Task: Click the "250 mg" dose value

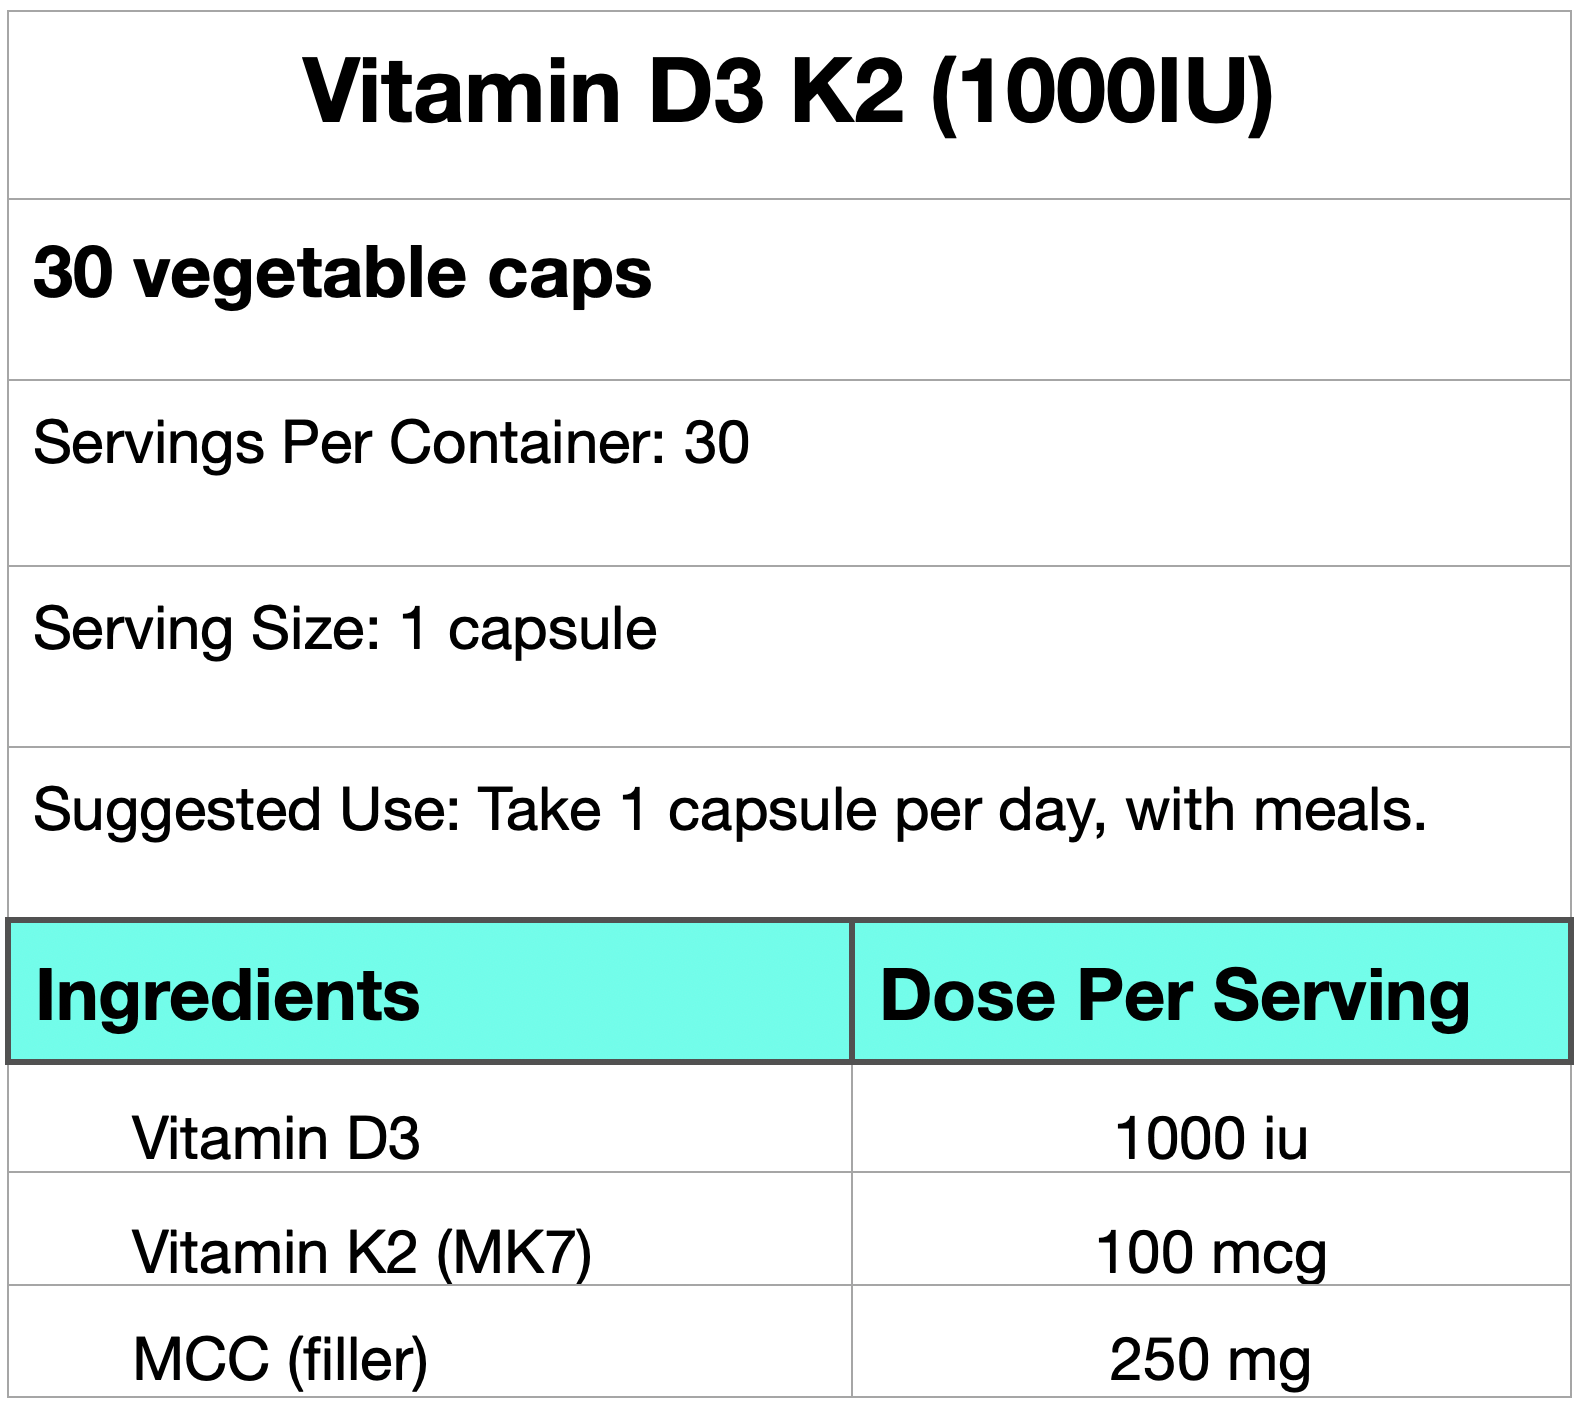Action: pos(1210,1359)
